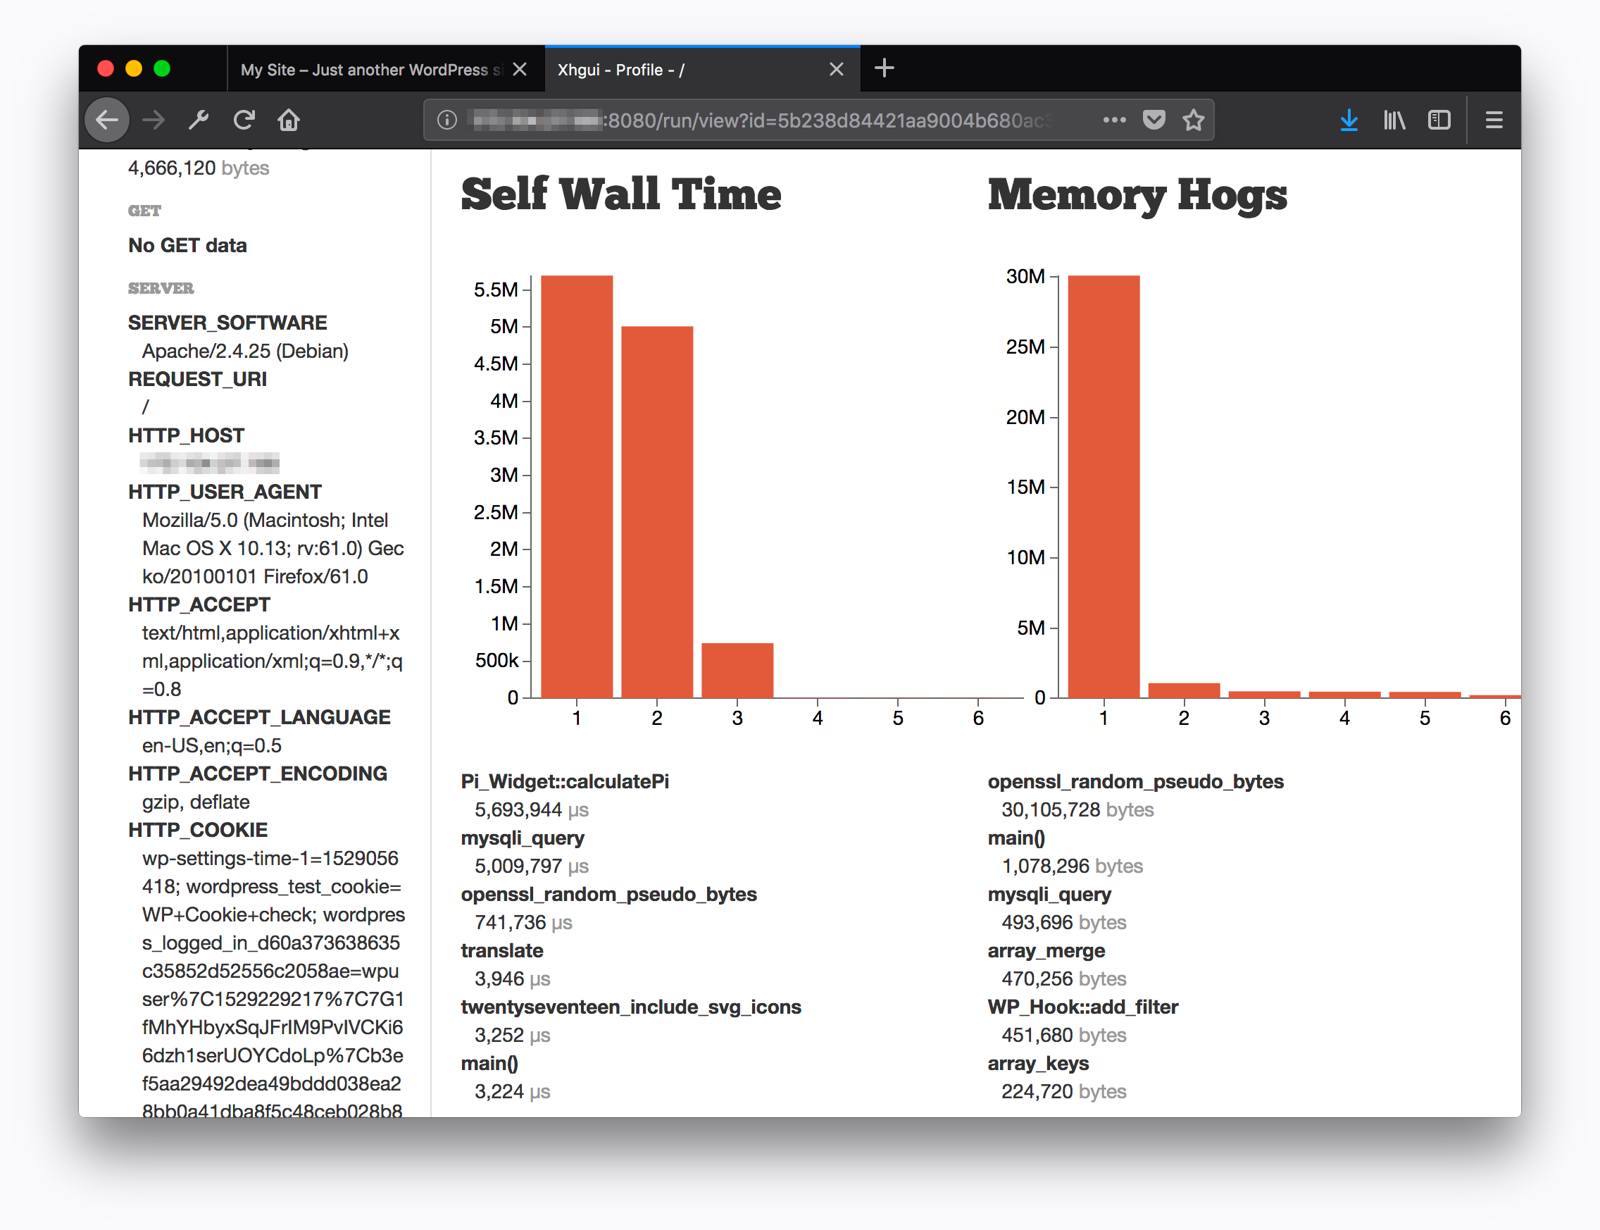Reload the page with the refresh icon

(x=244, y=120)
